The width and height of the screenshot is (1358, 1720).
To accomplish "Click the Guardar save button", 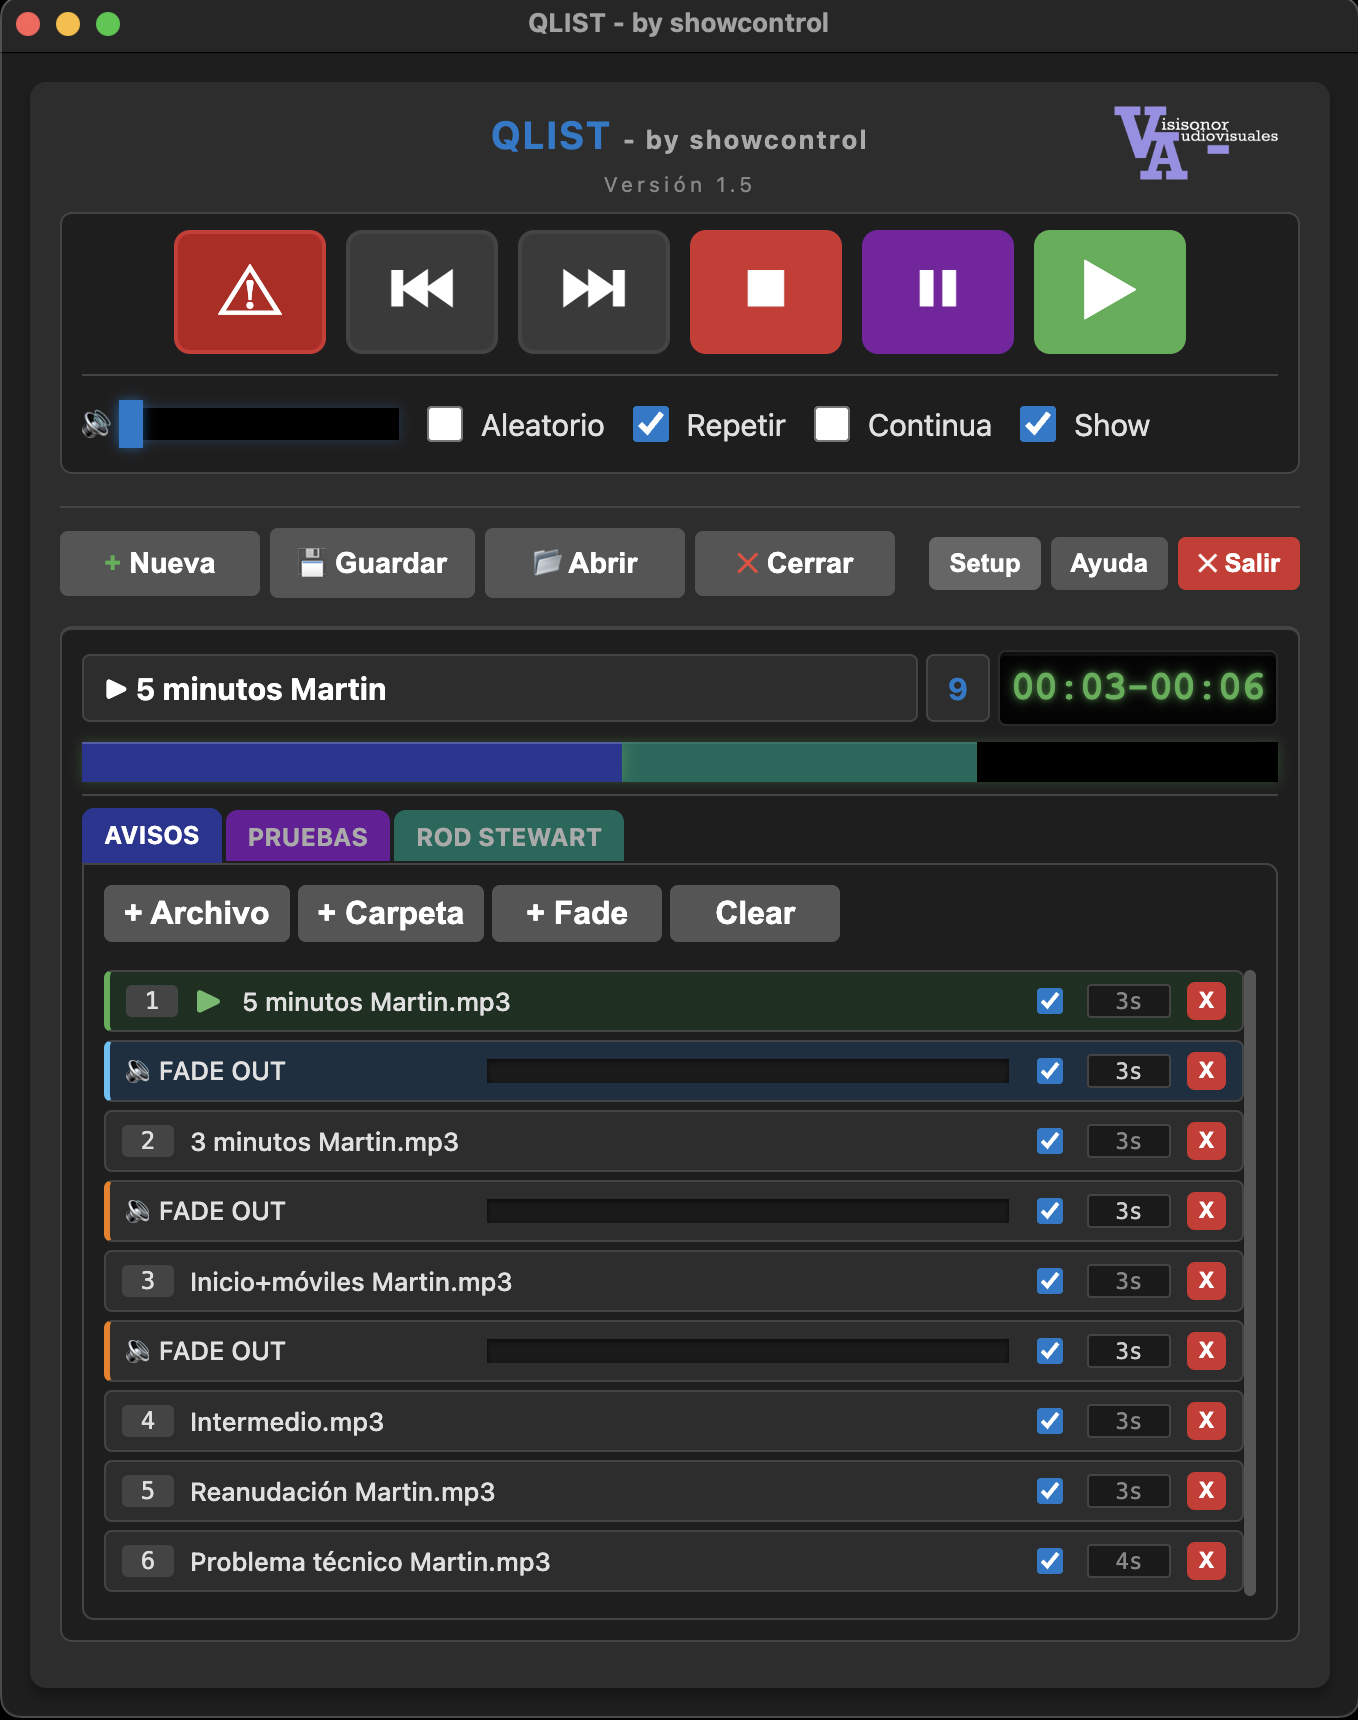I will click(x=372, y=563).
